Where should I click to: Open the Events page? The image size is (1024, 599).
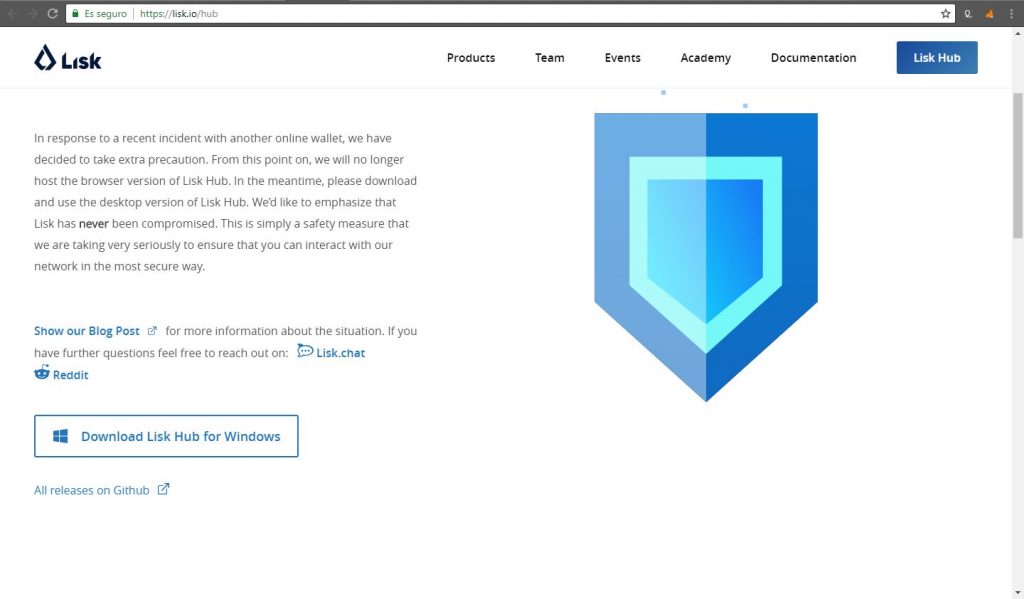point(622,57)
